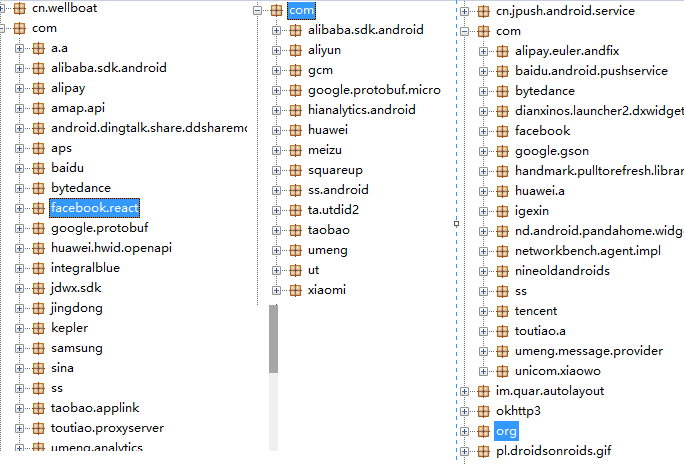Click the package icon next to unicom.xiaowo

(503, 371)
